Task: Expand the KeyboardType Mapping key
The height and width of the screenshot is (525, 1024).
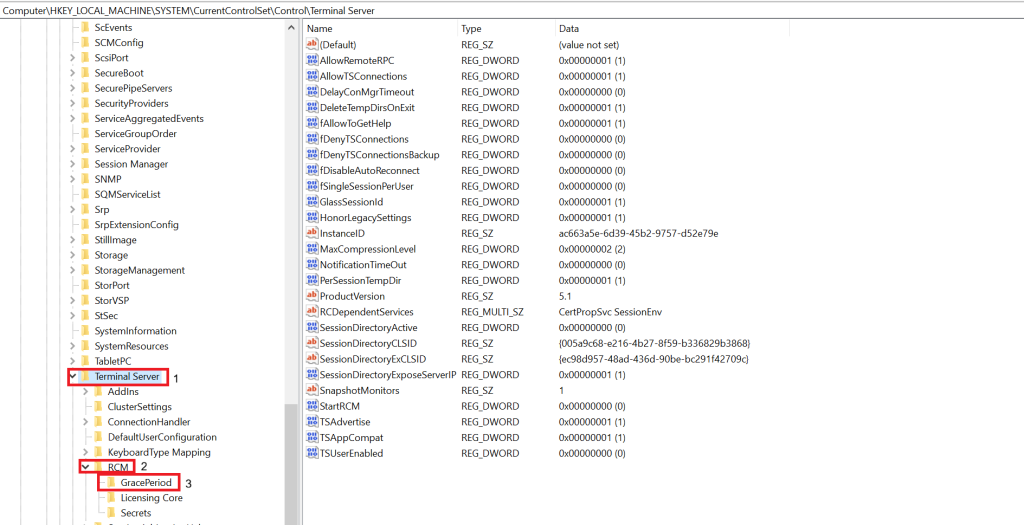Action: point(86,452)
